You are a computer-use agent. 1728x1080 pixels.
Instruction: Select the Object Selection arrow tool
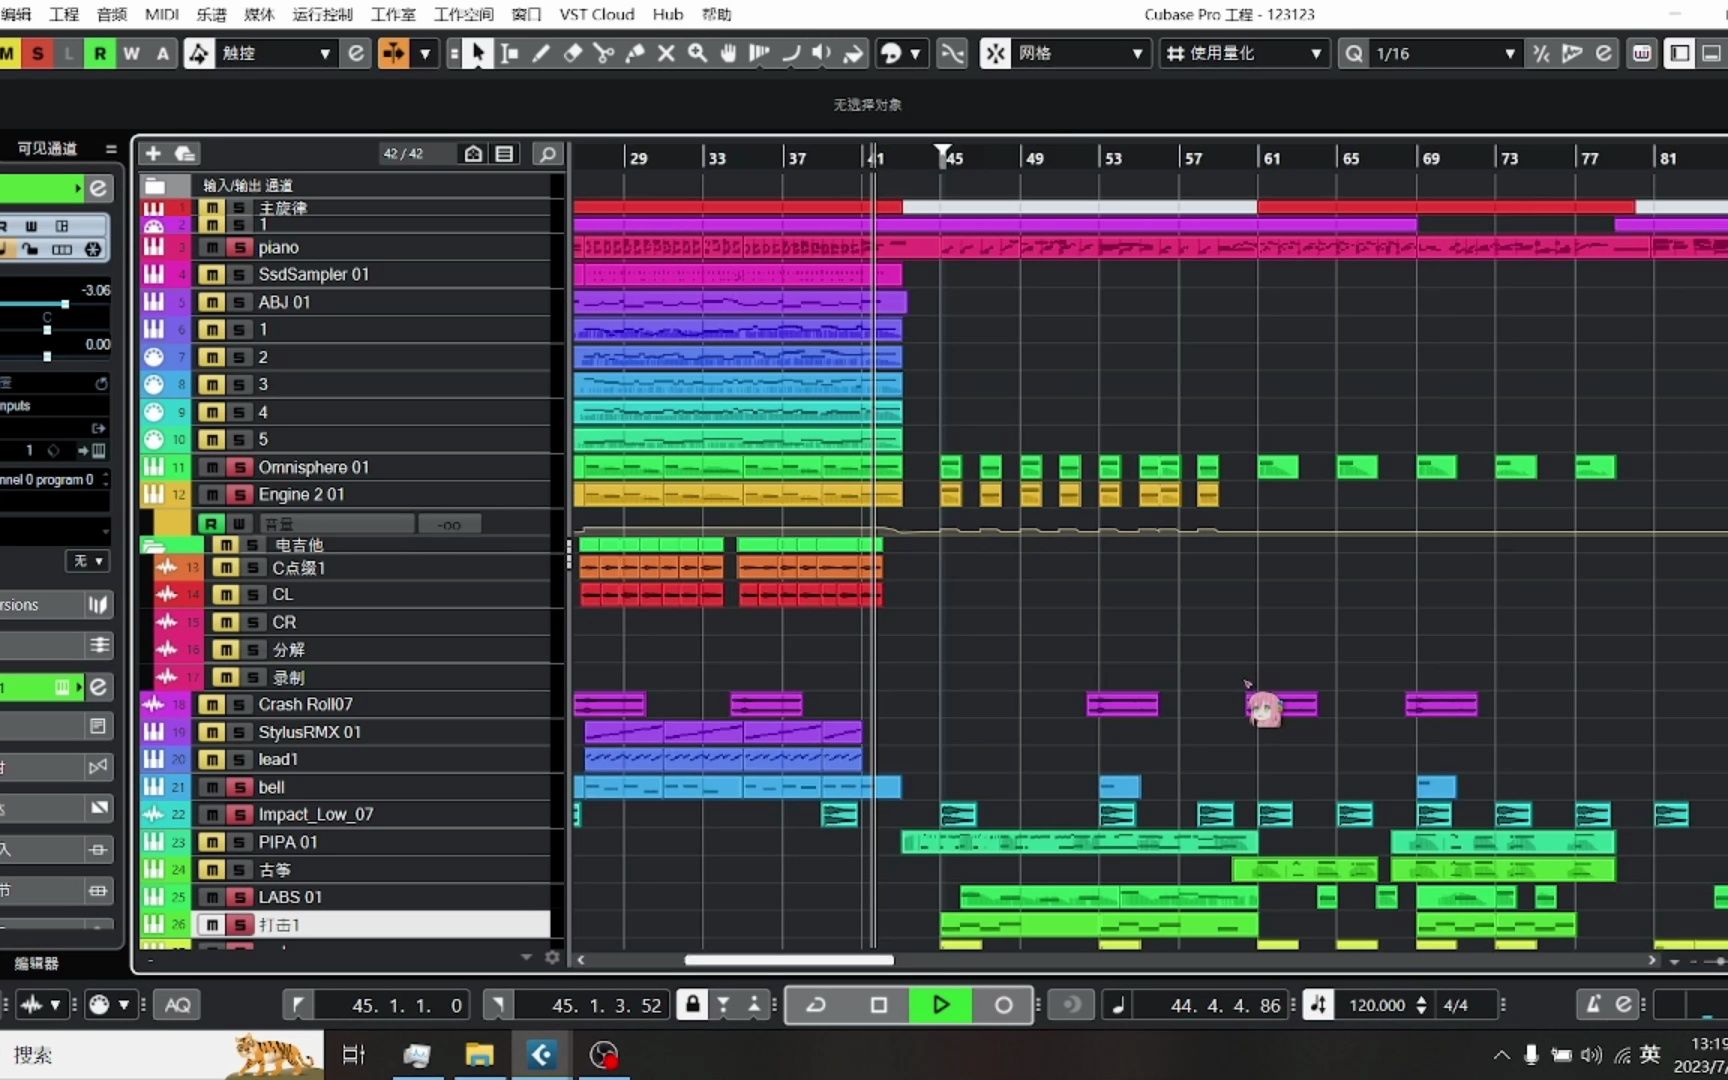[x=478, y=53]
